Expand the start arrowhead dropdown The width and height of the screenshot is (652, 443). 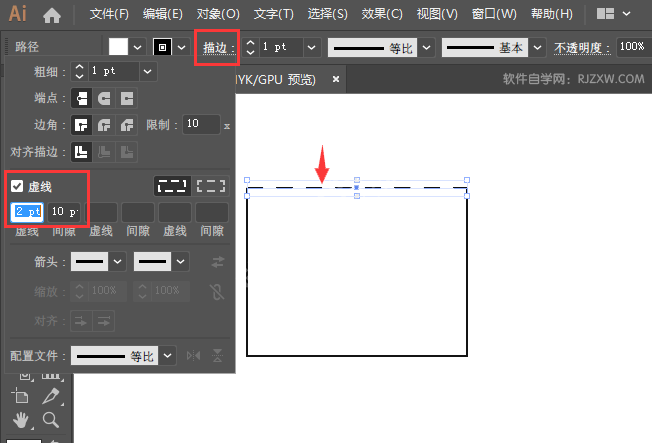[118, 262]
